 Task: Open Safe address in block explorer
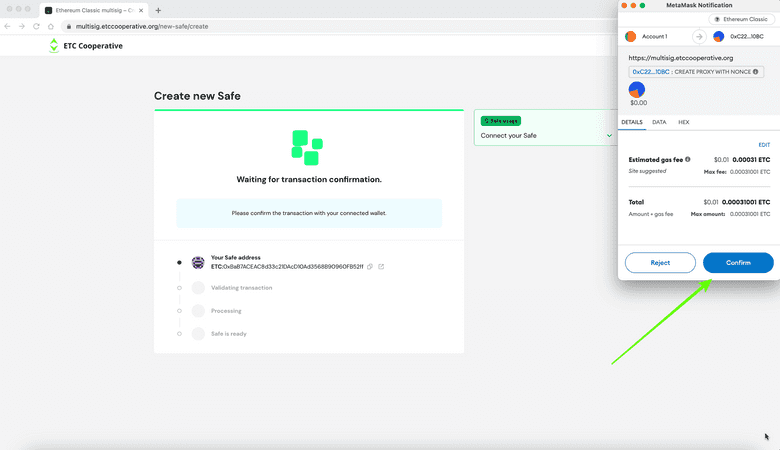pos(381,266)
